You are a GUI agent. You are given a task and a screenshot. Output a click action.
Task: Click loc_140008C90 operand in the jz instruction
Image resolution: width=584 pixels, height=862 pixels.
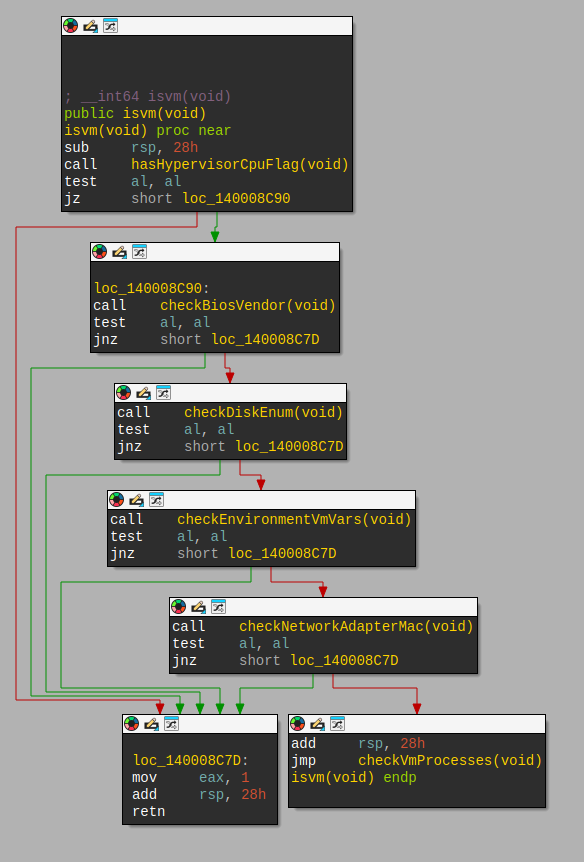coord(236,198)
